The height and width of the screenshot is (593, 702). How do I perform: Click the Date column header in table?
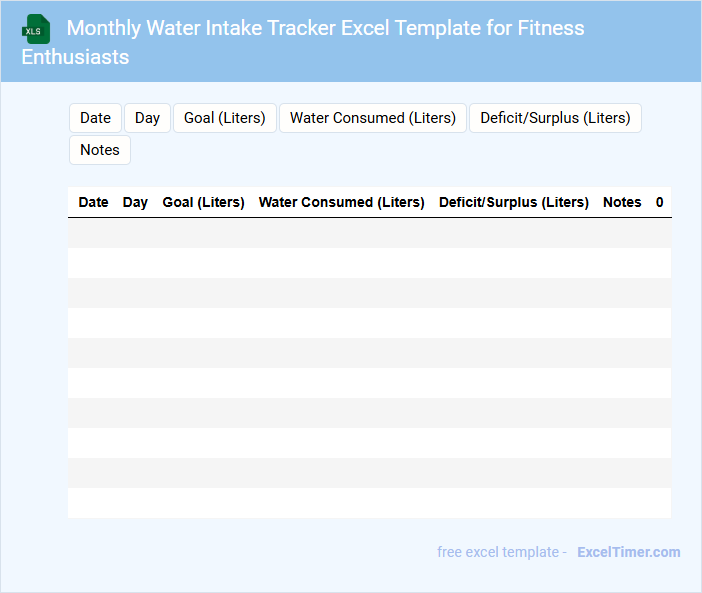(93, 202)
